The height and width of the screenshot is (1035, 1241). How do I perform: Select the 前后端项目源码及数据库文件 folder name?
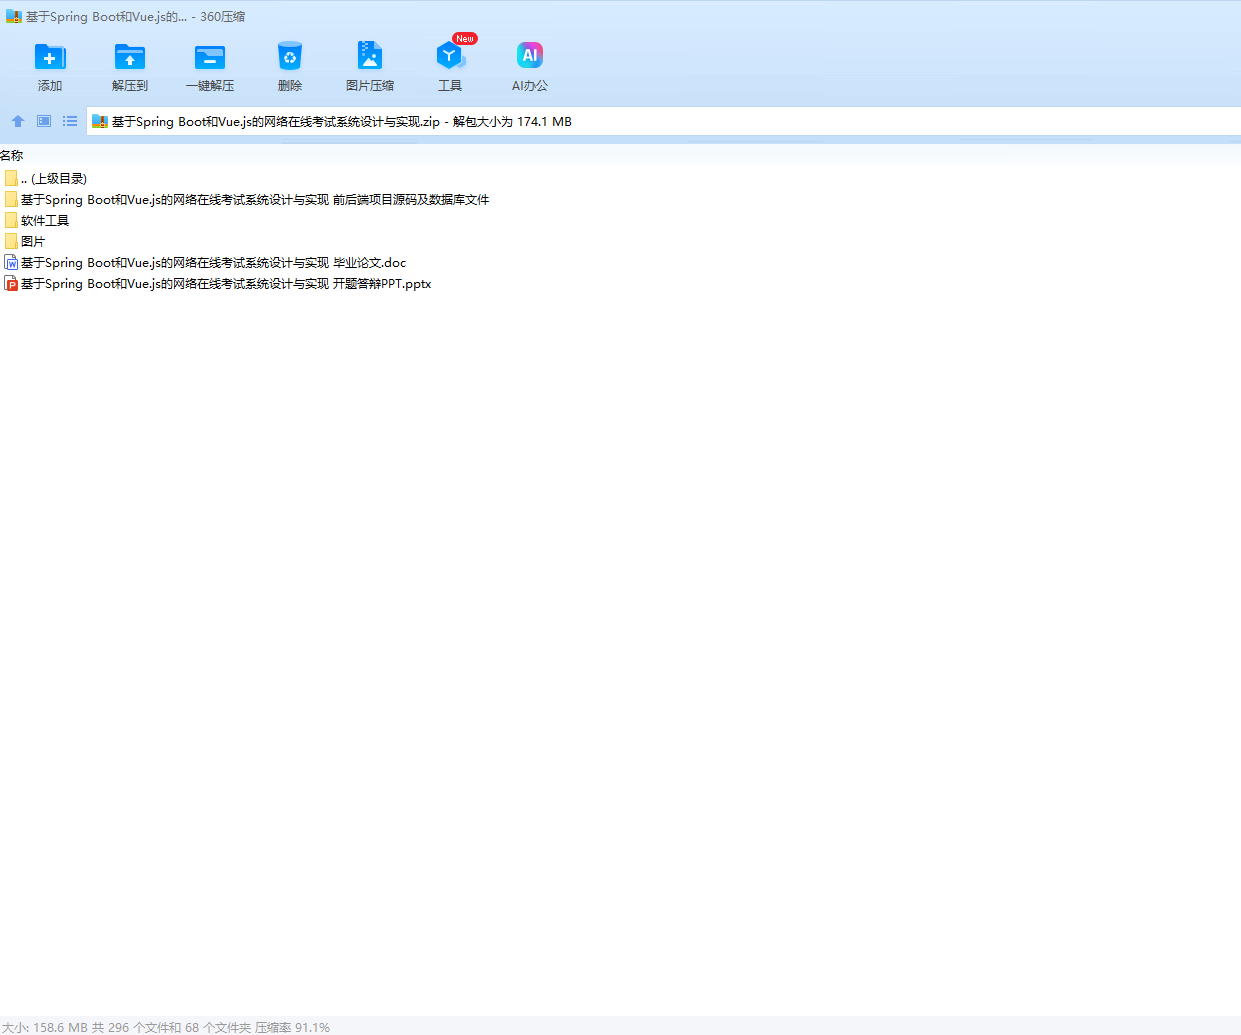pos(255,200)
